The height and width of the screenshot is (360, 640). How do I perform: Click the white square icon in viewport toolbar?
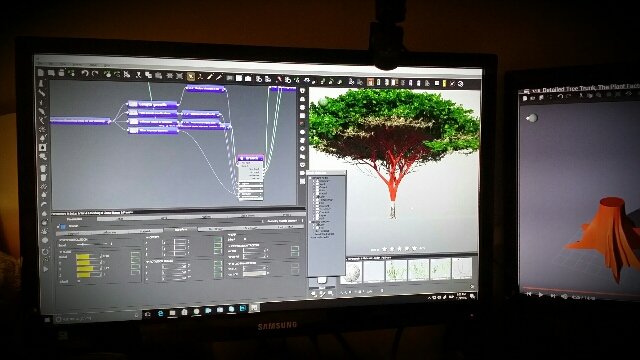pyautogui.click(x=436, y=83)
